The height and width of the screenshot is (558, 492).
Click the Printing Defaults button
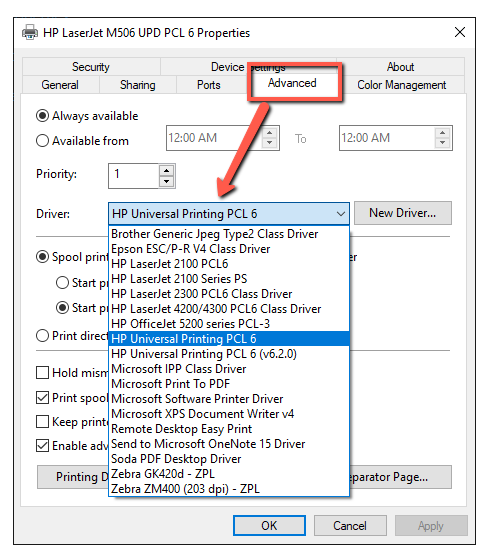tap(73, 477)
